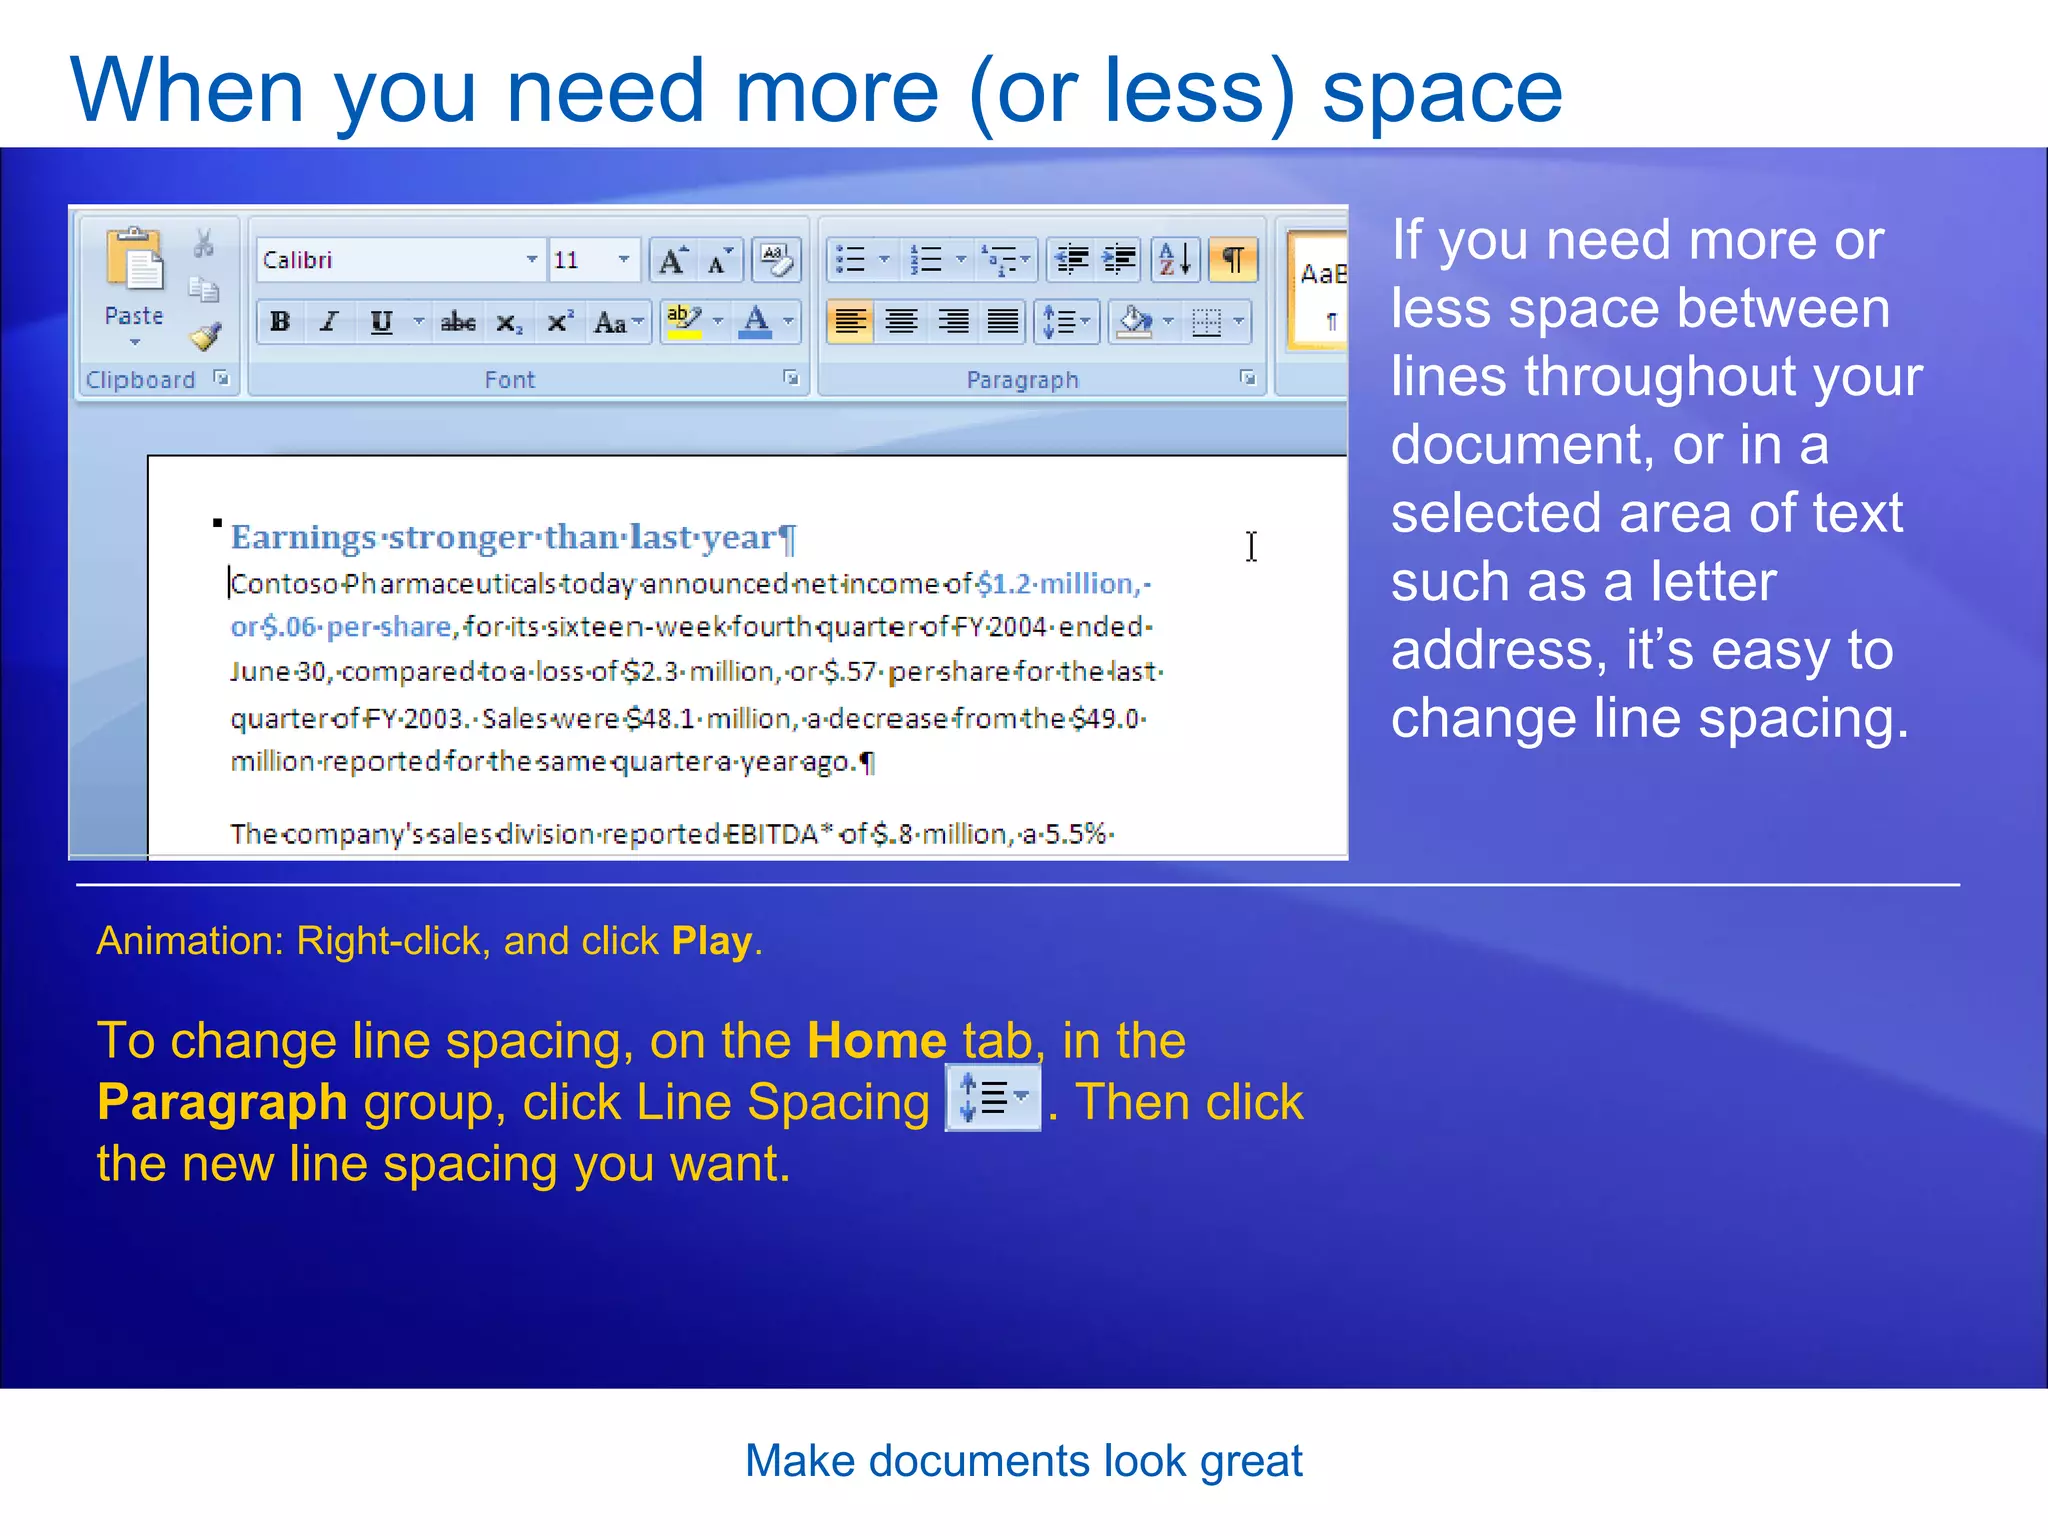
Task: Click the Numbering list icon
Action: [x=927, y=260]
